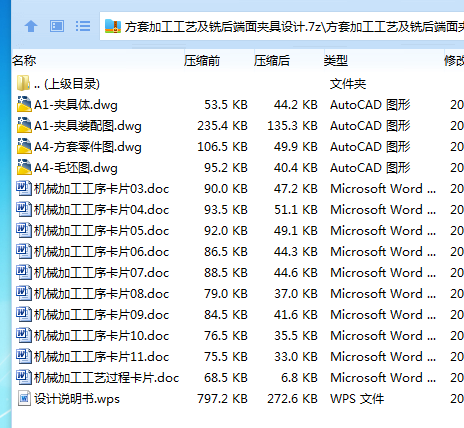Select file 机械加工工序卡片09.doc
464x428 pixels.
[x=102, y=315]
